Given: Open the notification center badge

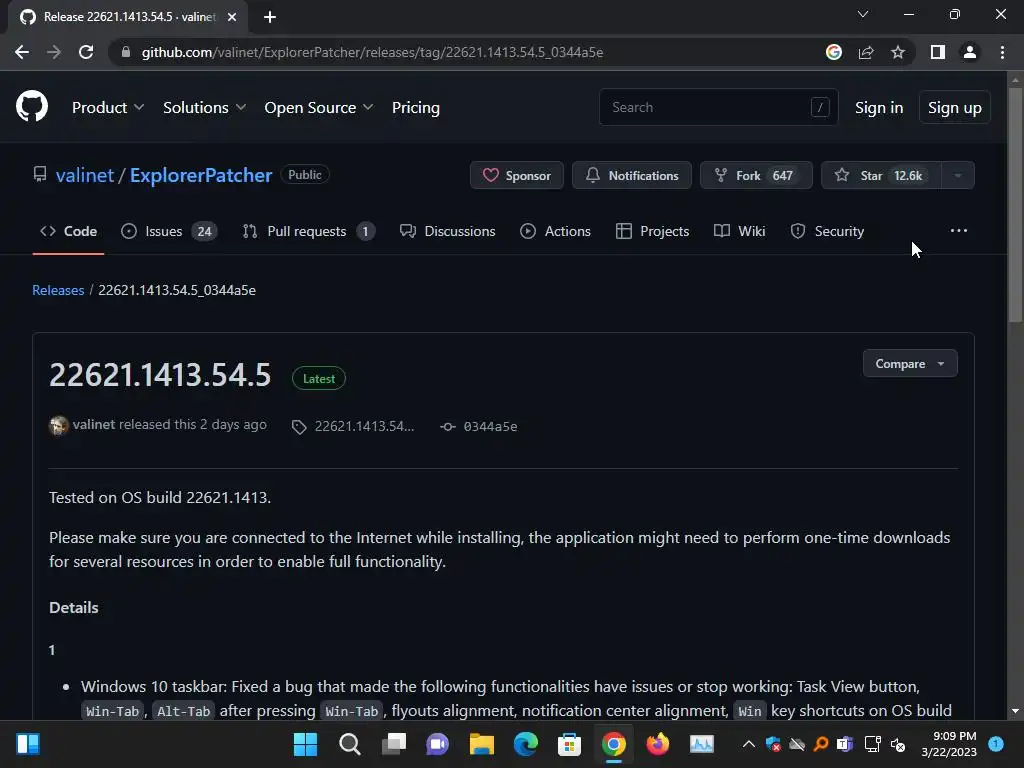Looking at the screenshot, I should click(997, 744).
